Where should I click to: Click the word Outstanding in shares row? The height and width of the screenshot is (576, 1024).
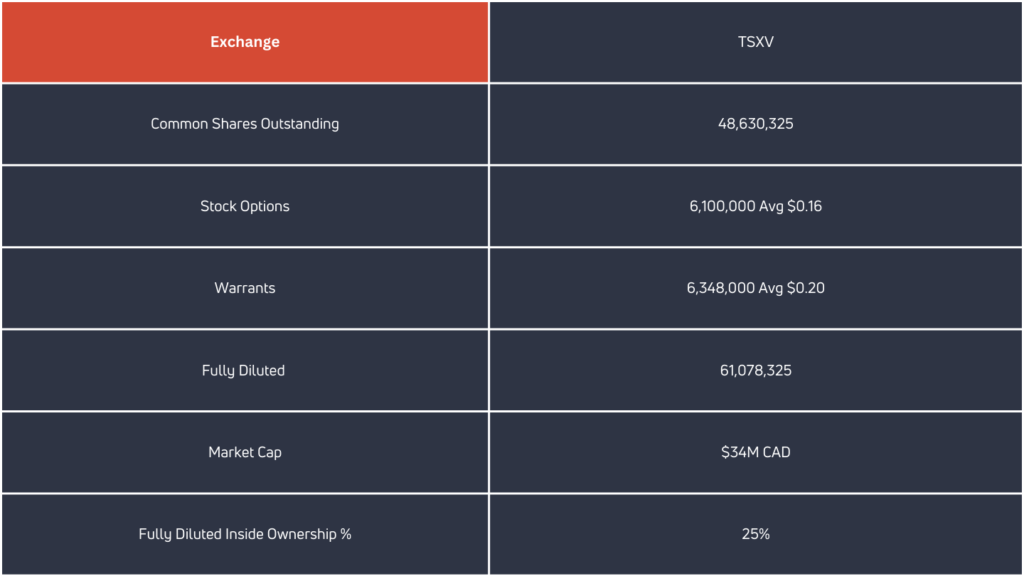[x=300, y=124]
